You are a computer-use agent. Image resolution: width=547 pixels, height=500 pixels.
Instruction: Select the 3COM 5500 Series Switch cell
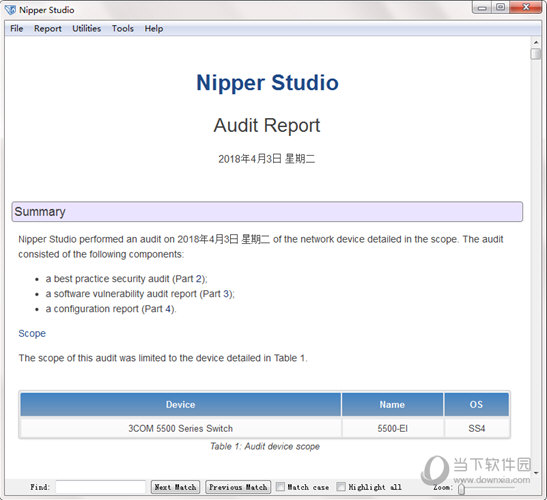[180, 428]
